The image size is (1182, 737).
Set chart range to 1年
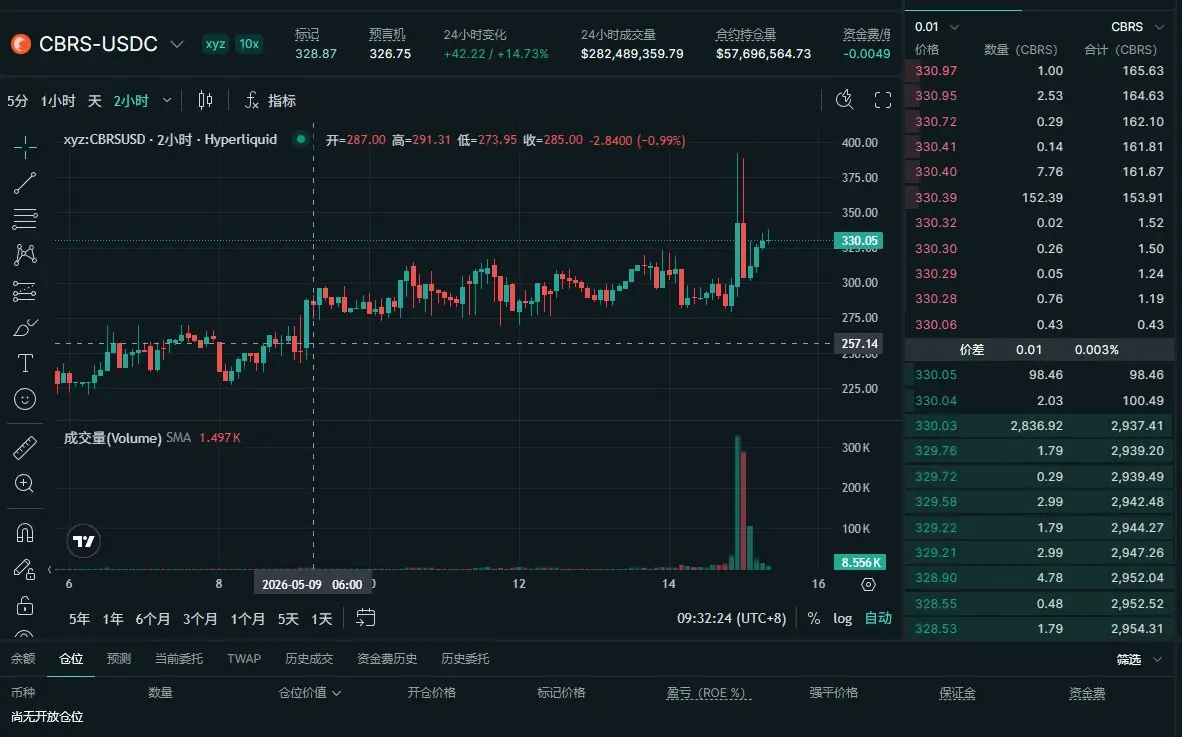(113, 619)
